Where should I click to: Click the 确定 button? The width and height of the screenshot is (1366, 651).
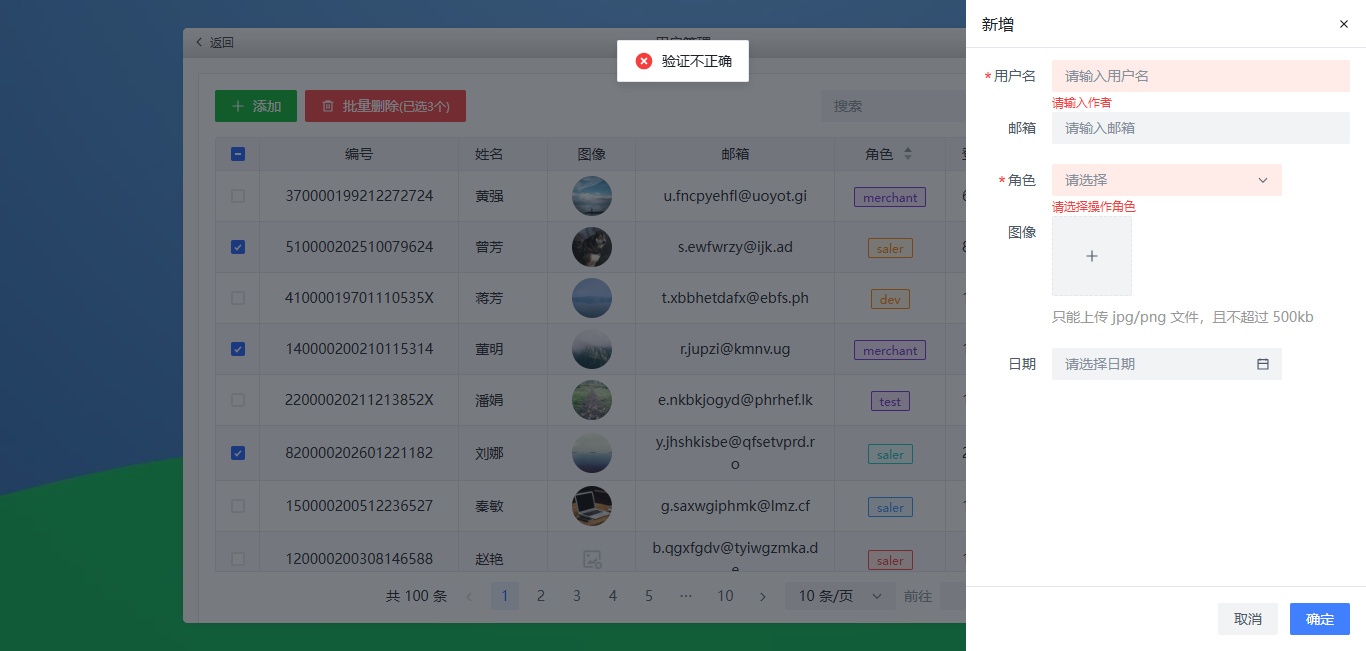[1320, 619]
